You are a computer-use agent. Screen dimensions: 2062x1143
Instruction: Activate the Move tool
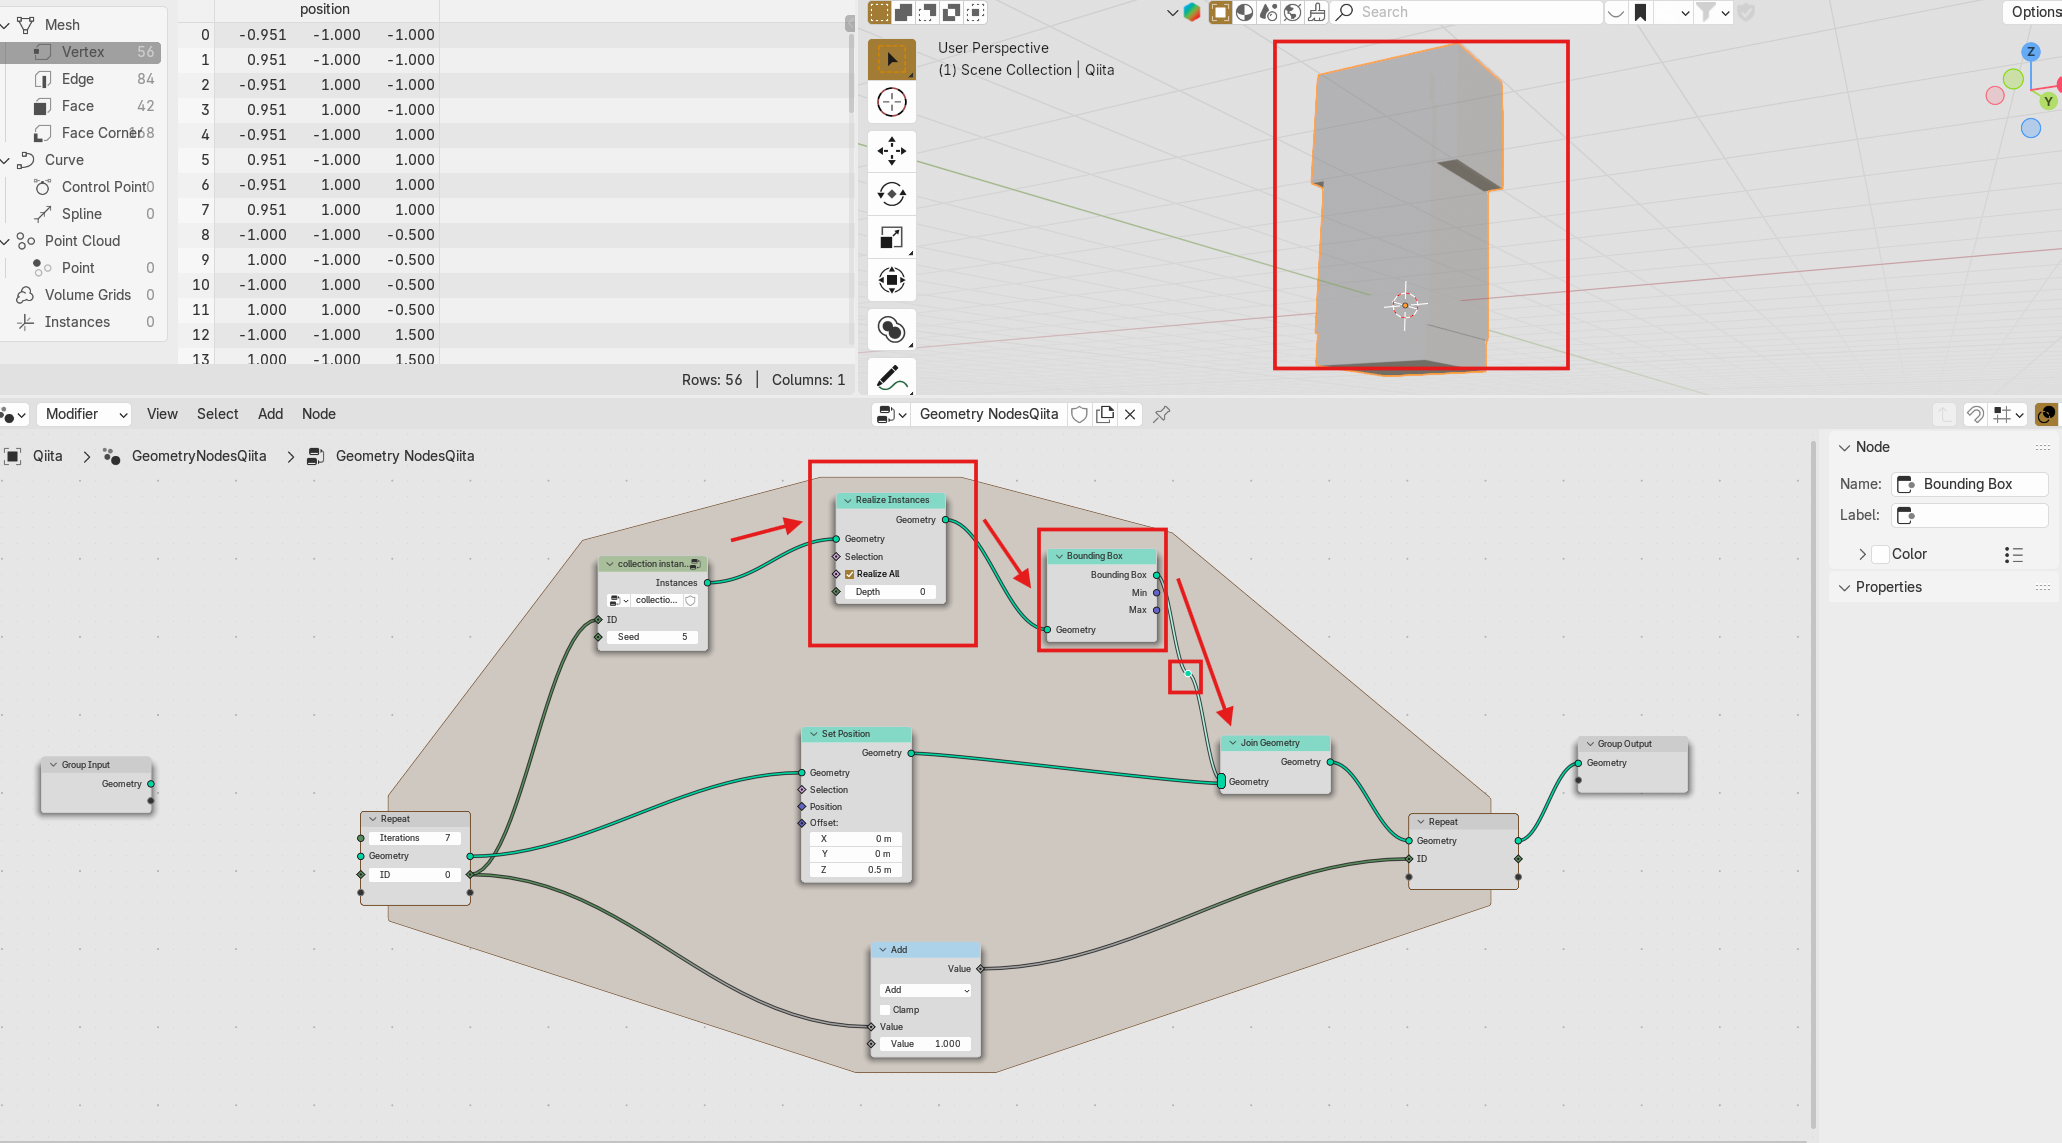pos(891,151)
